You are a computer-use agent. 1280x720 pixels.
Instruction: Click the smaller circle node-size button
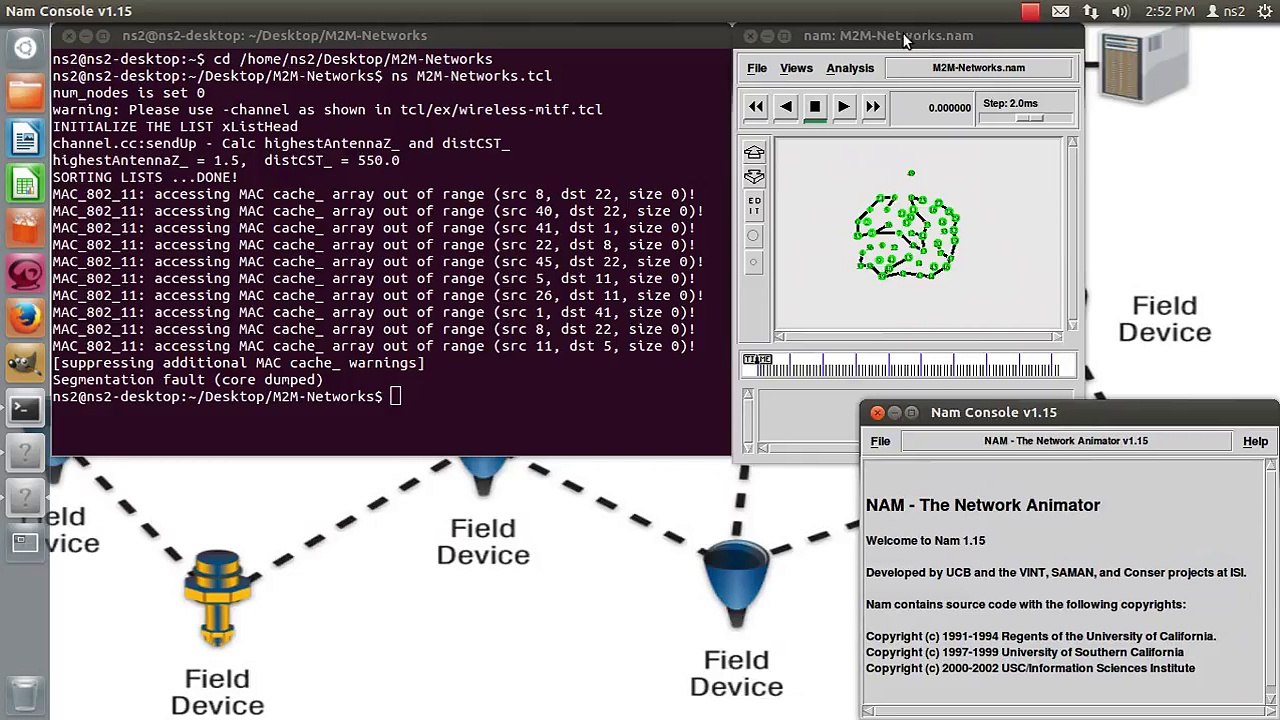tap(754, 263)
